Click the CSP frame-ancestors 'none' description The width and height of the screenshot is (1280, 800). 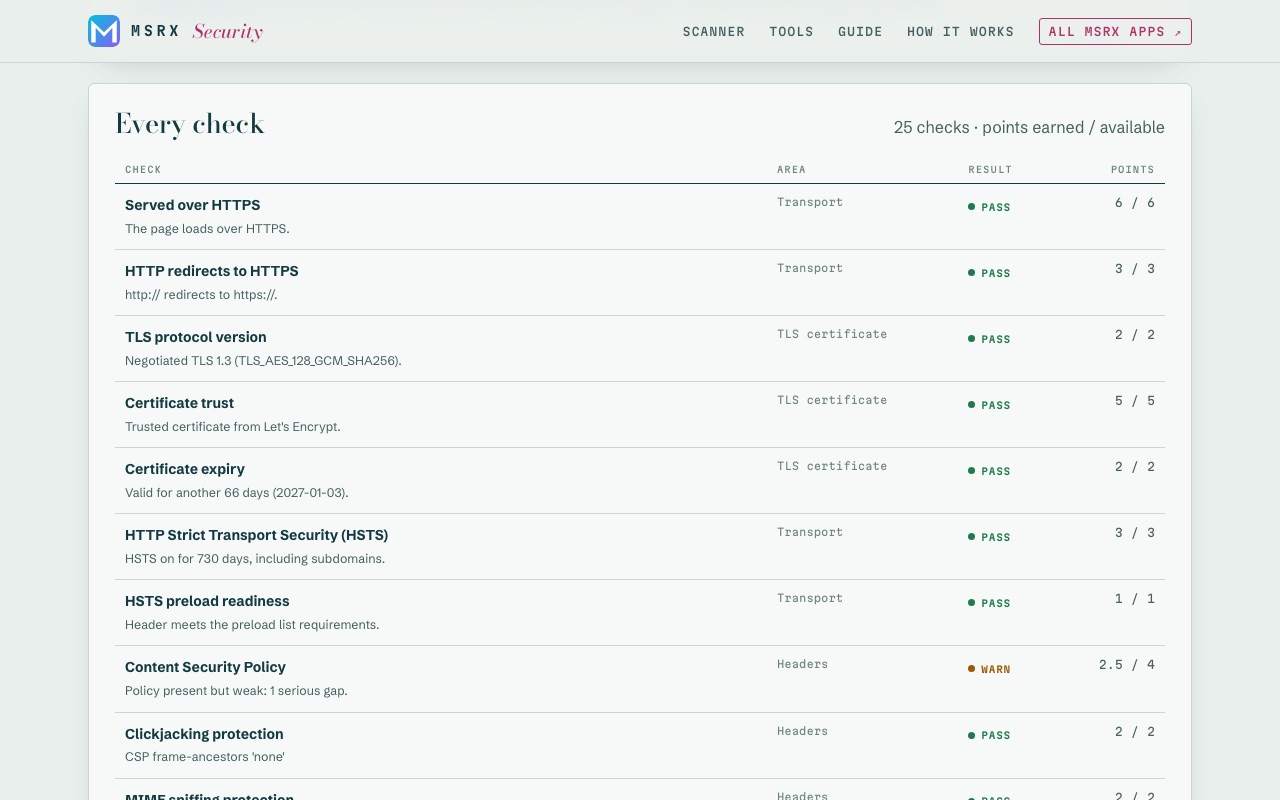(x=205, y=757)
